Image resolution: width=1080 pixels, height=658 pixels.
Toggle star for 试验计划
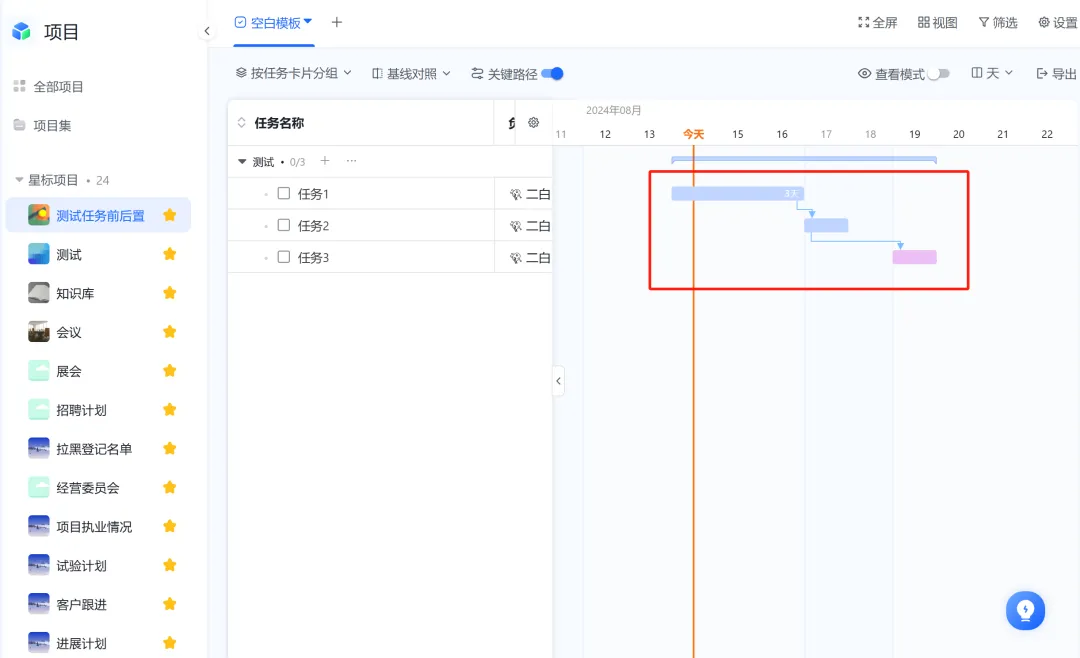169,566
